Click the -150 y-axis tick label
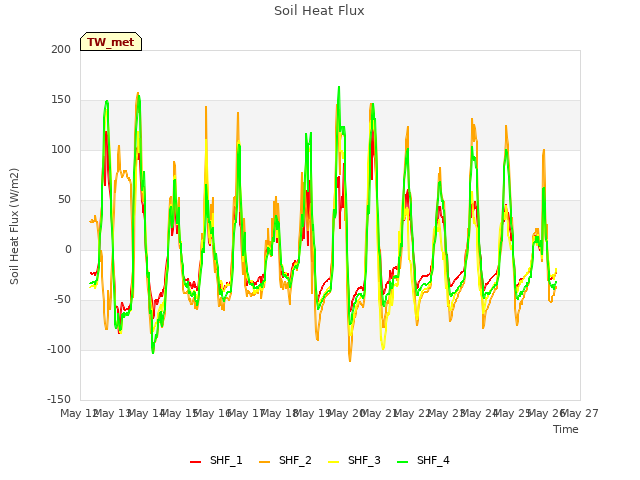640x480 pixels. (59, 399)
